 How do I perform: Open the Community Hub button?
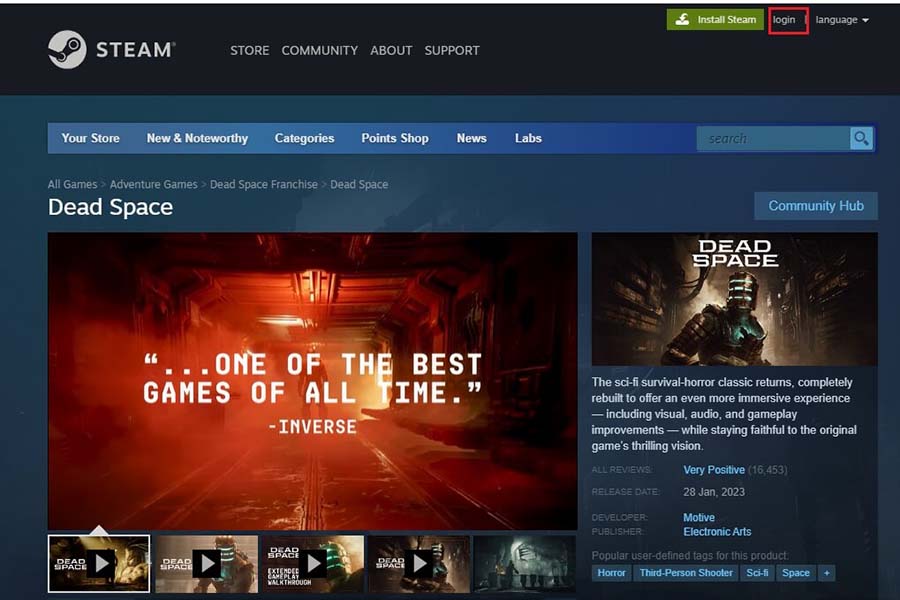click(816, 206)
